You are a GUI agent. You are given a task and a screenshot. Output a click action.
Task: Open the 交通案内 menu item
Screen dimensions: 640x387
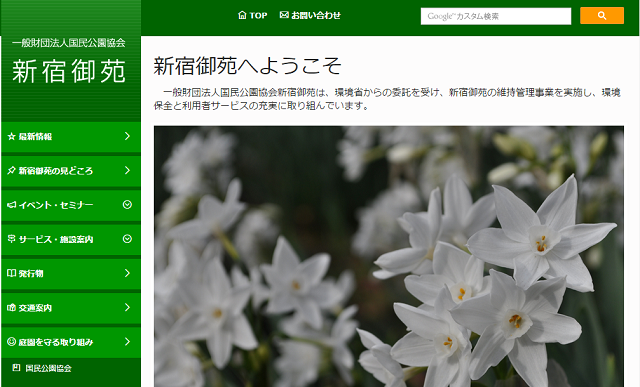click(x=71, y=308)
